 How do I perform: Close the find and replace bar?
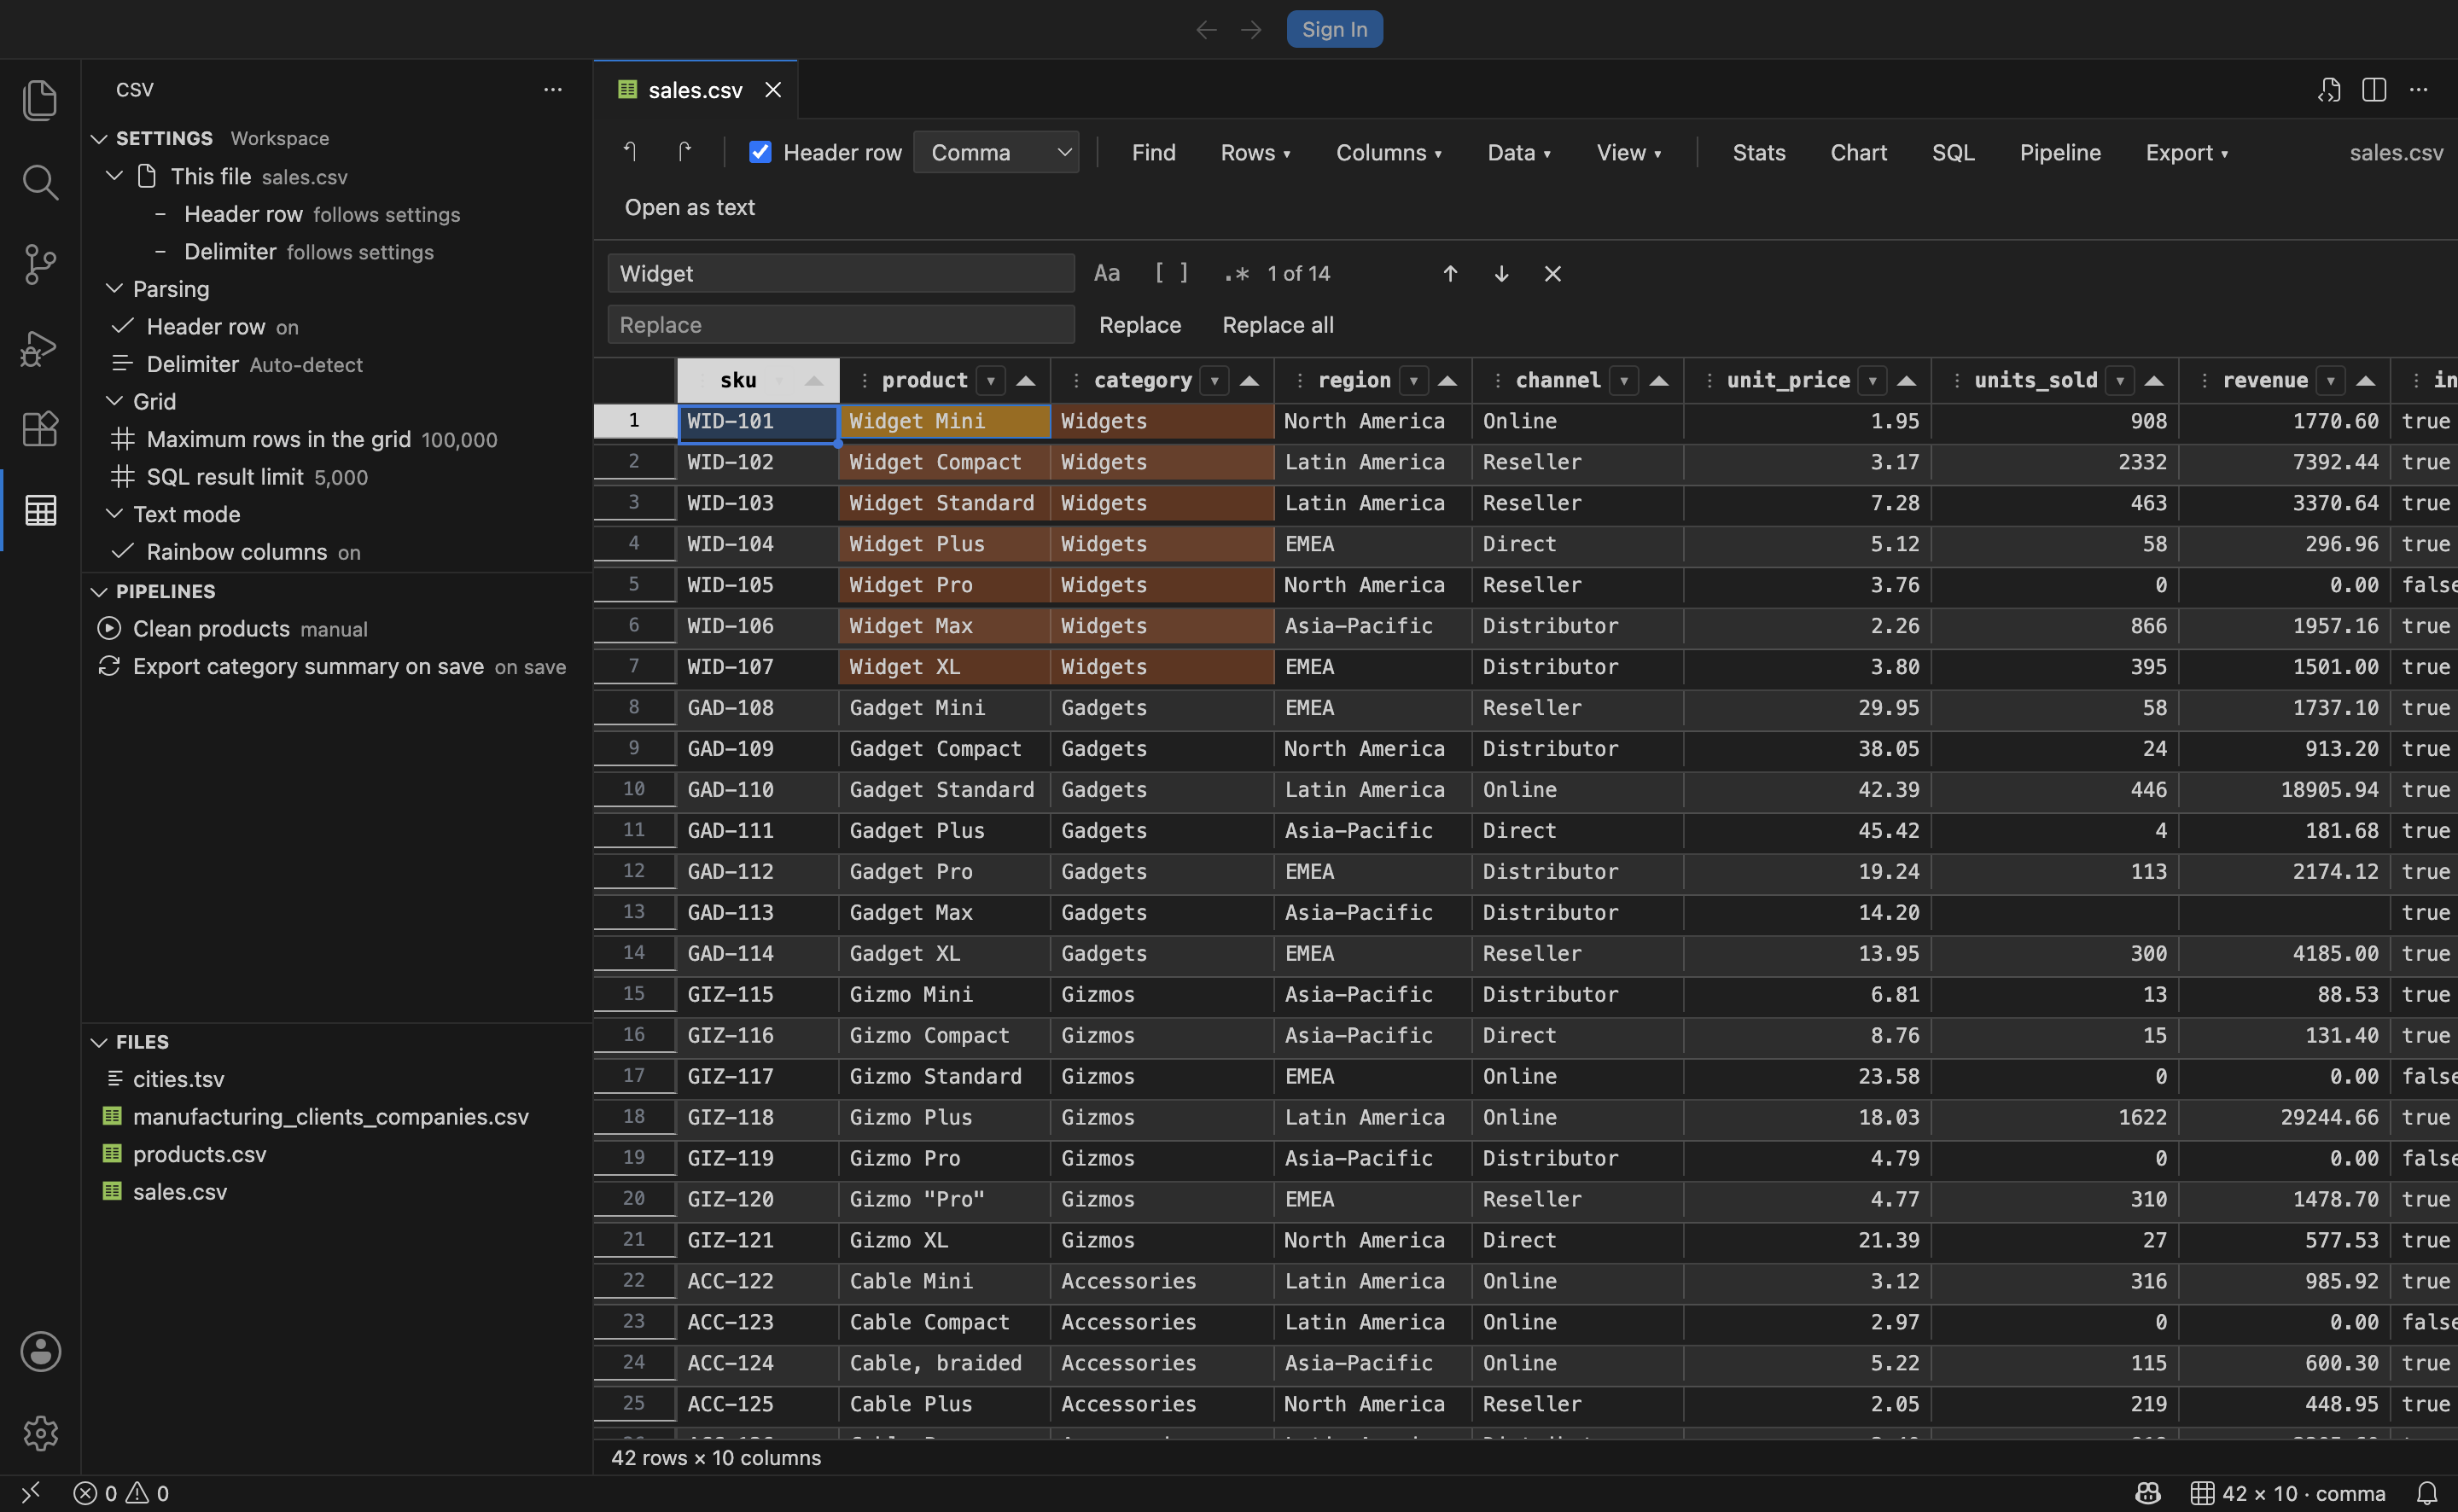(x=1552, y=273)
